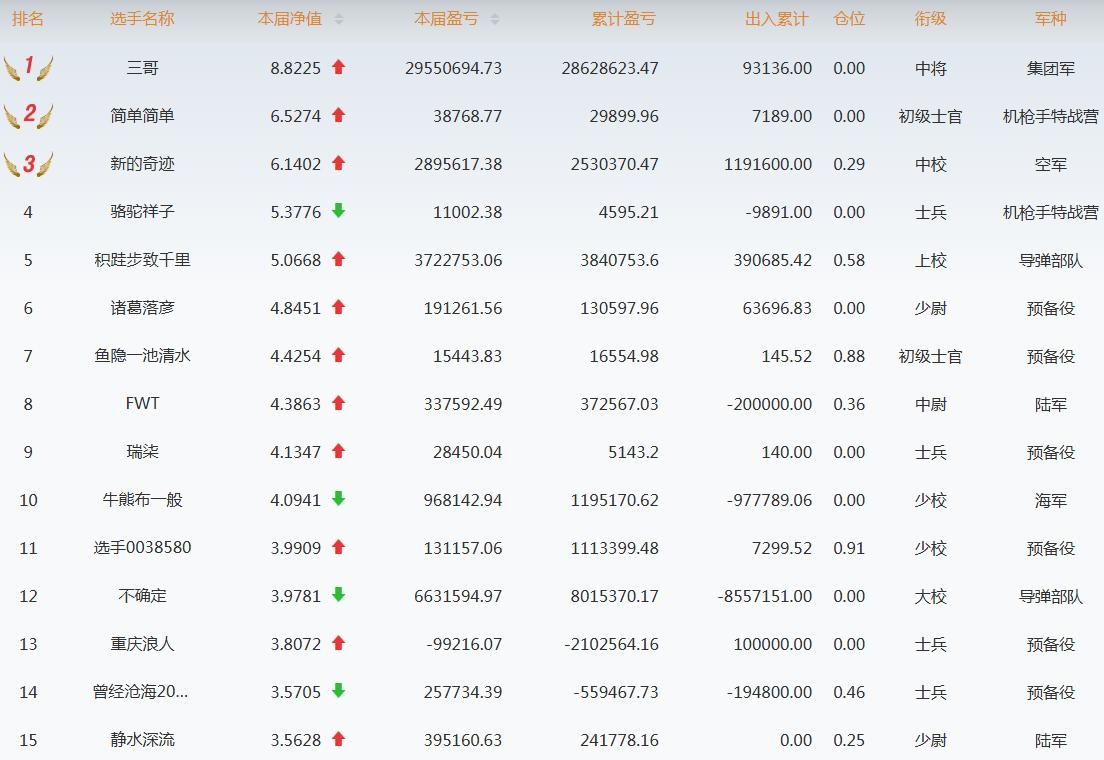
Task: Click the 军种 column header
Action: [x=1050, y=19]
